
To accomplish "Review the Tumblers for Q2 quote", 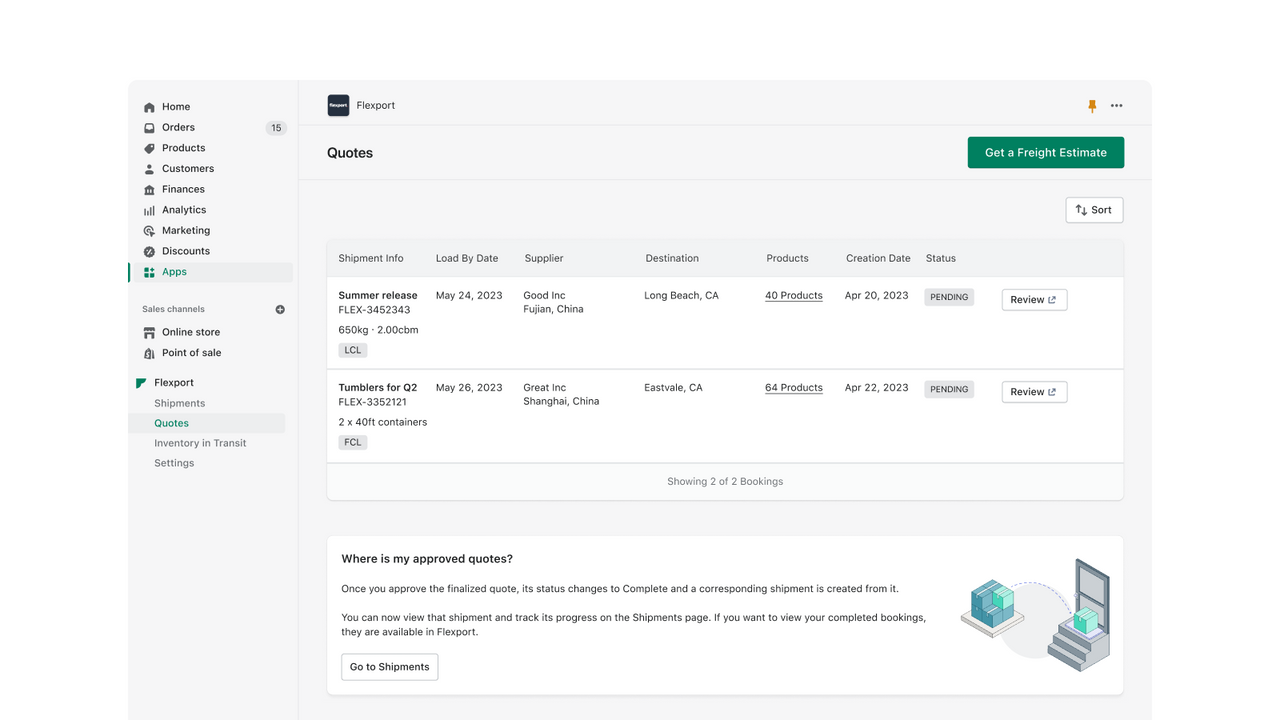I will [x=1034, y=391].
